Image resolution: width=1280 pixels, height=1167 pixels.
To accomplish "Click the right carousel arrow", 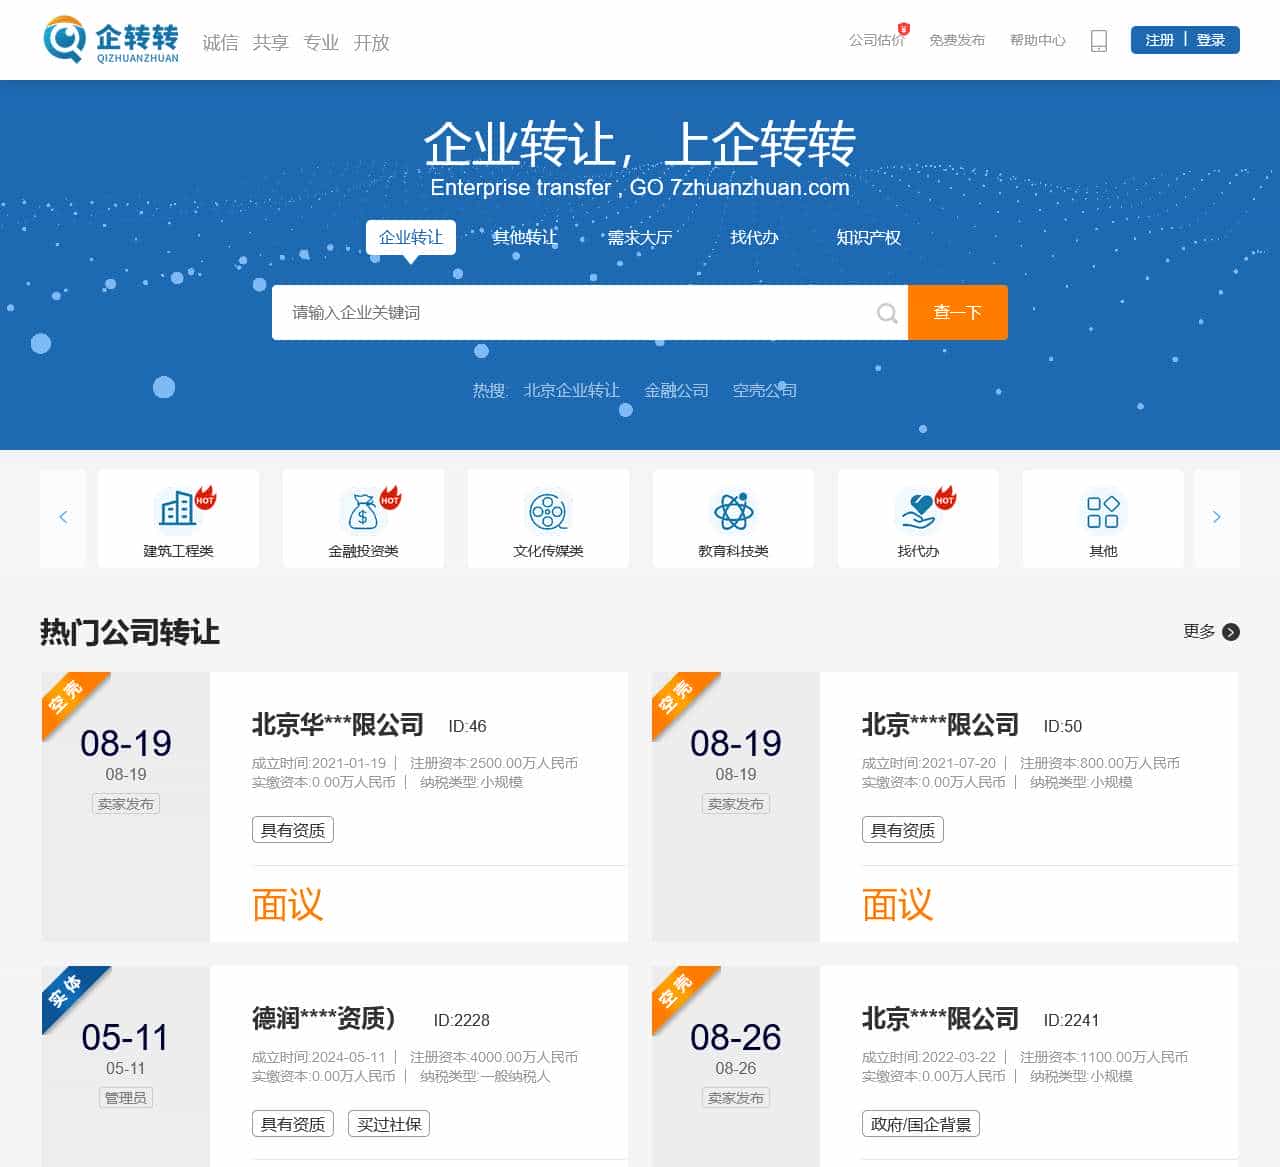I will click(1217, 517).
